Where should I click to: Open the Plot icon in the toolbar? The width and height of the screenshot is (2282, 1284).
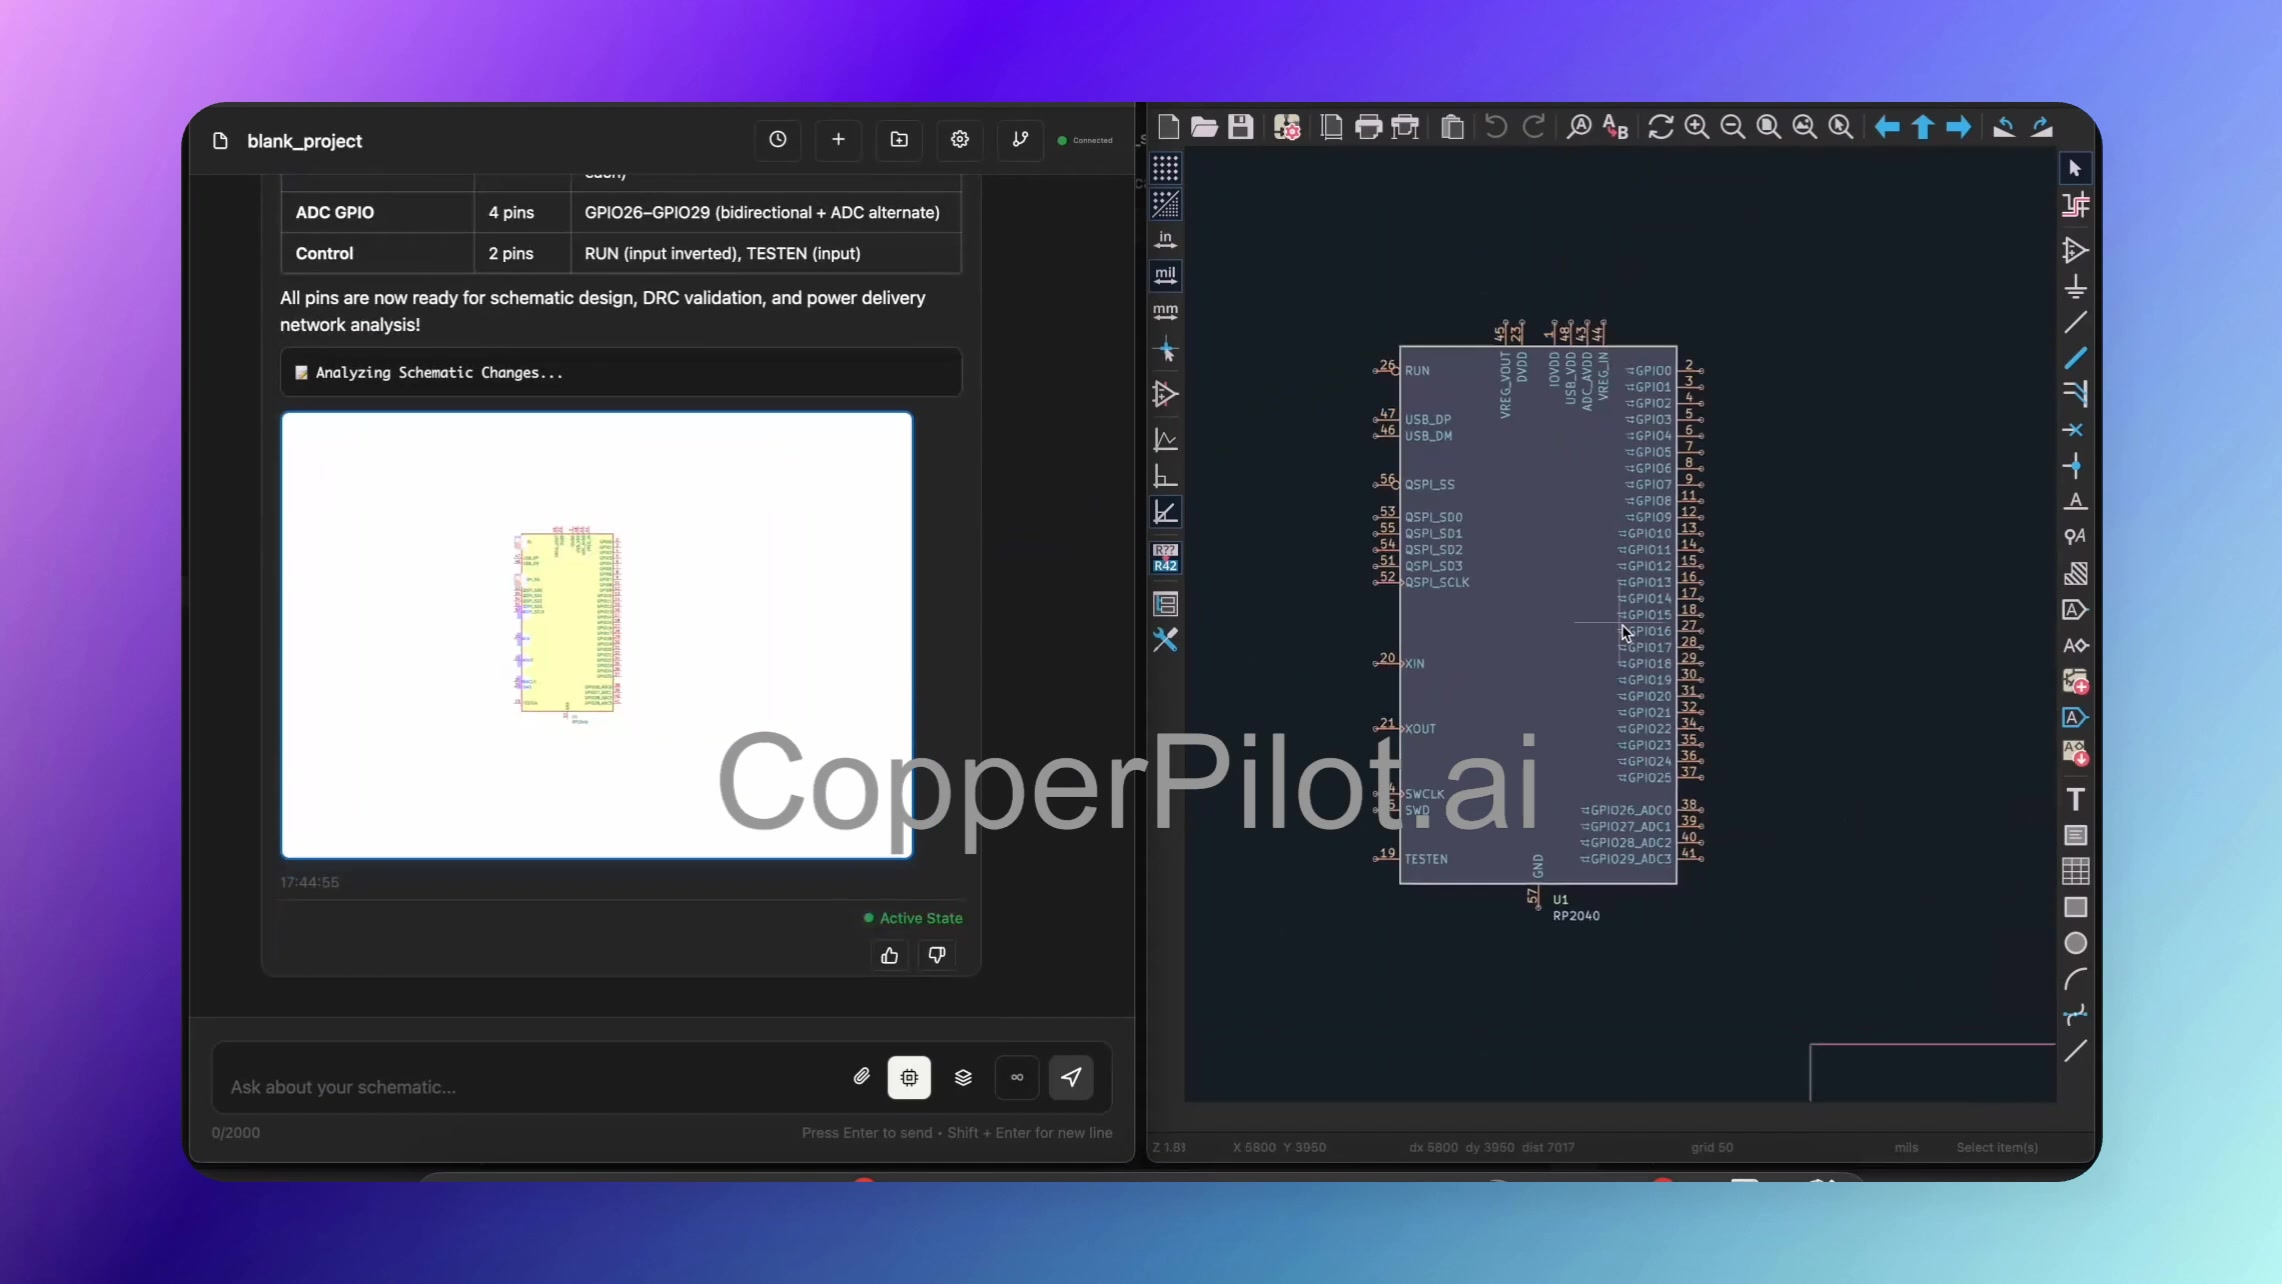[x=1405, y=127]
